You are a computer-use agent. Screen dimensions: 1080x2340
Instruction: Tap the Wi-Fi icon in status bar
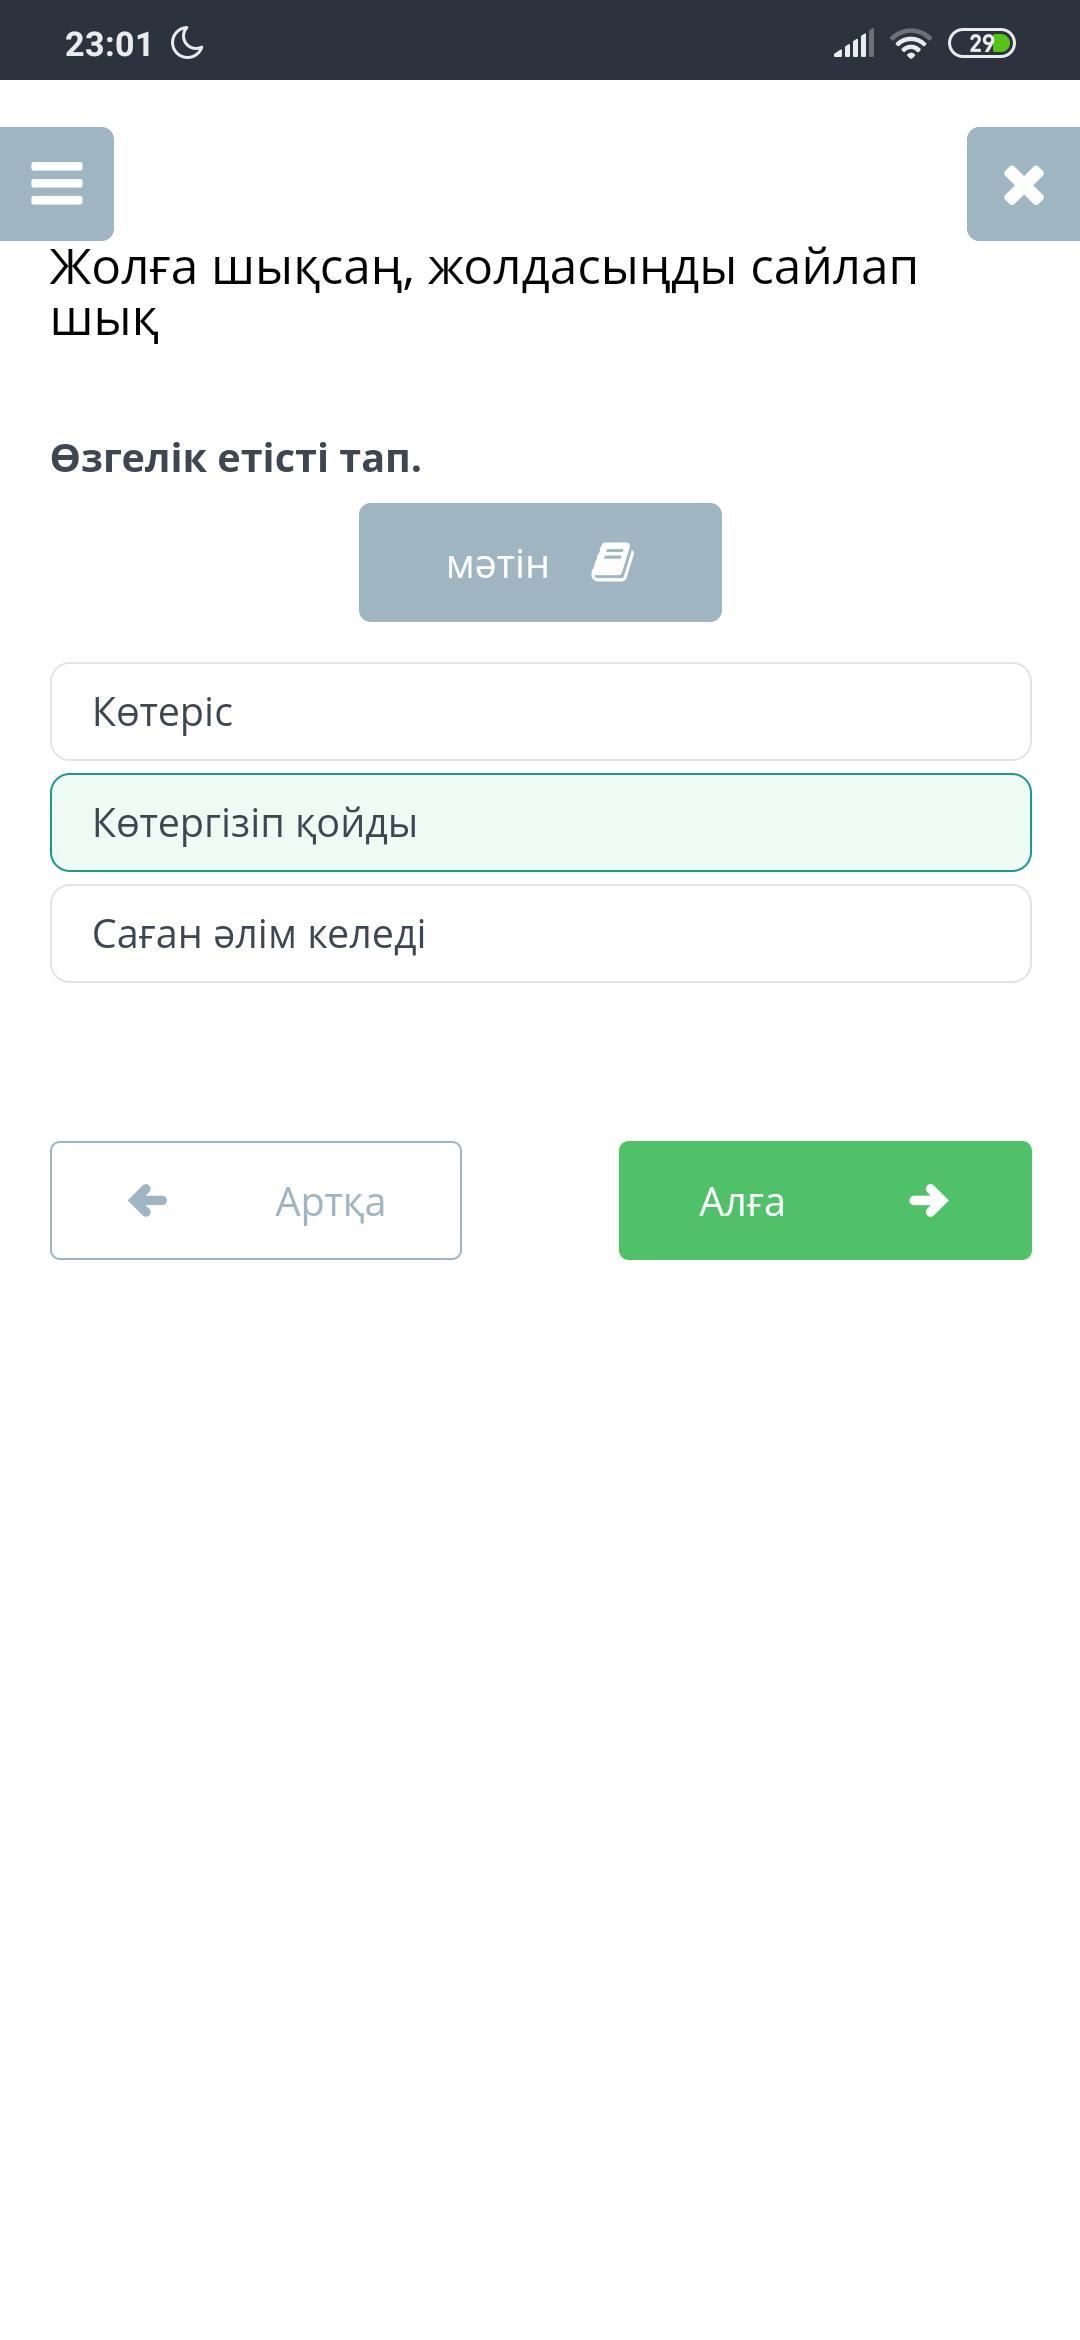pos(910,44)
